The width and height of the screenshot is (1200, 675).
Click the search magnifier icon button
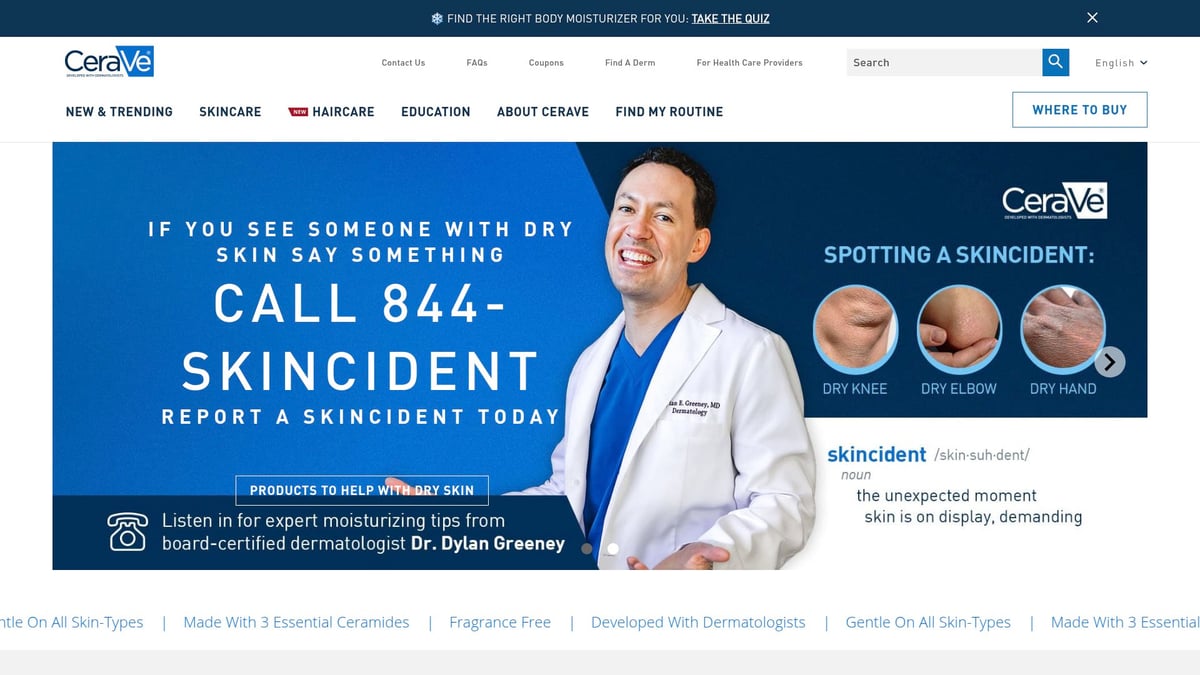point(1055,62)
